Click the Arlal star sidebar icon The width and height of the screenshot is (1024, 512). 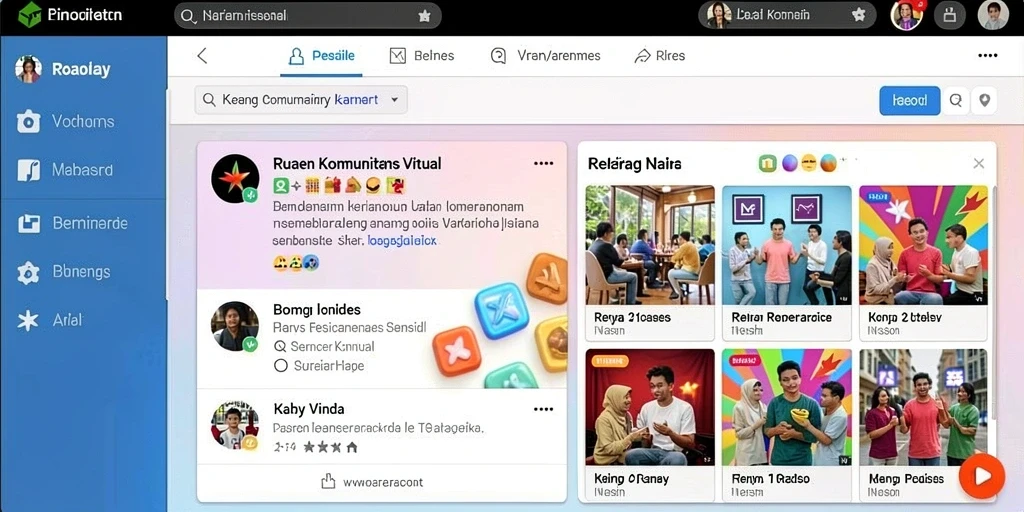click(28, 321)
